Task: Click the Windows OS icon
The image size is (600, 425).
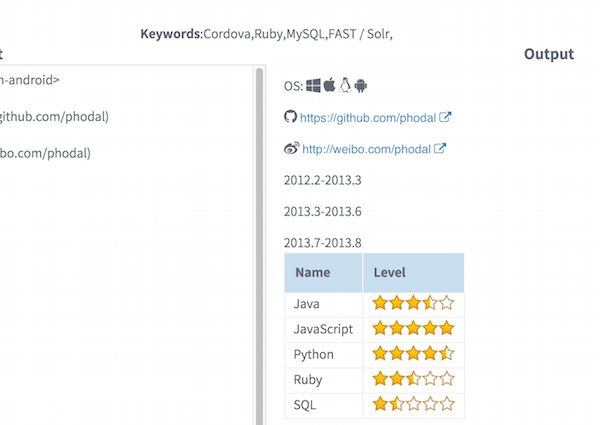Action: click(x=313, y=85)
